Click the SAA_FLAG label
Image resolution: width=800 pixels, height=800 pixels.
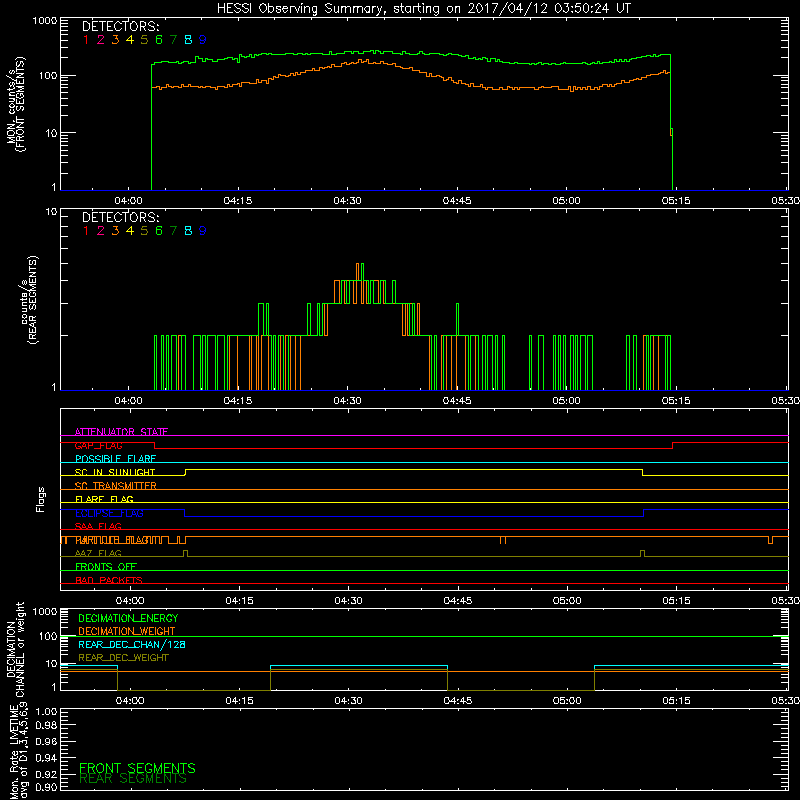tap(98, 526)
